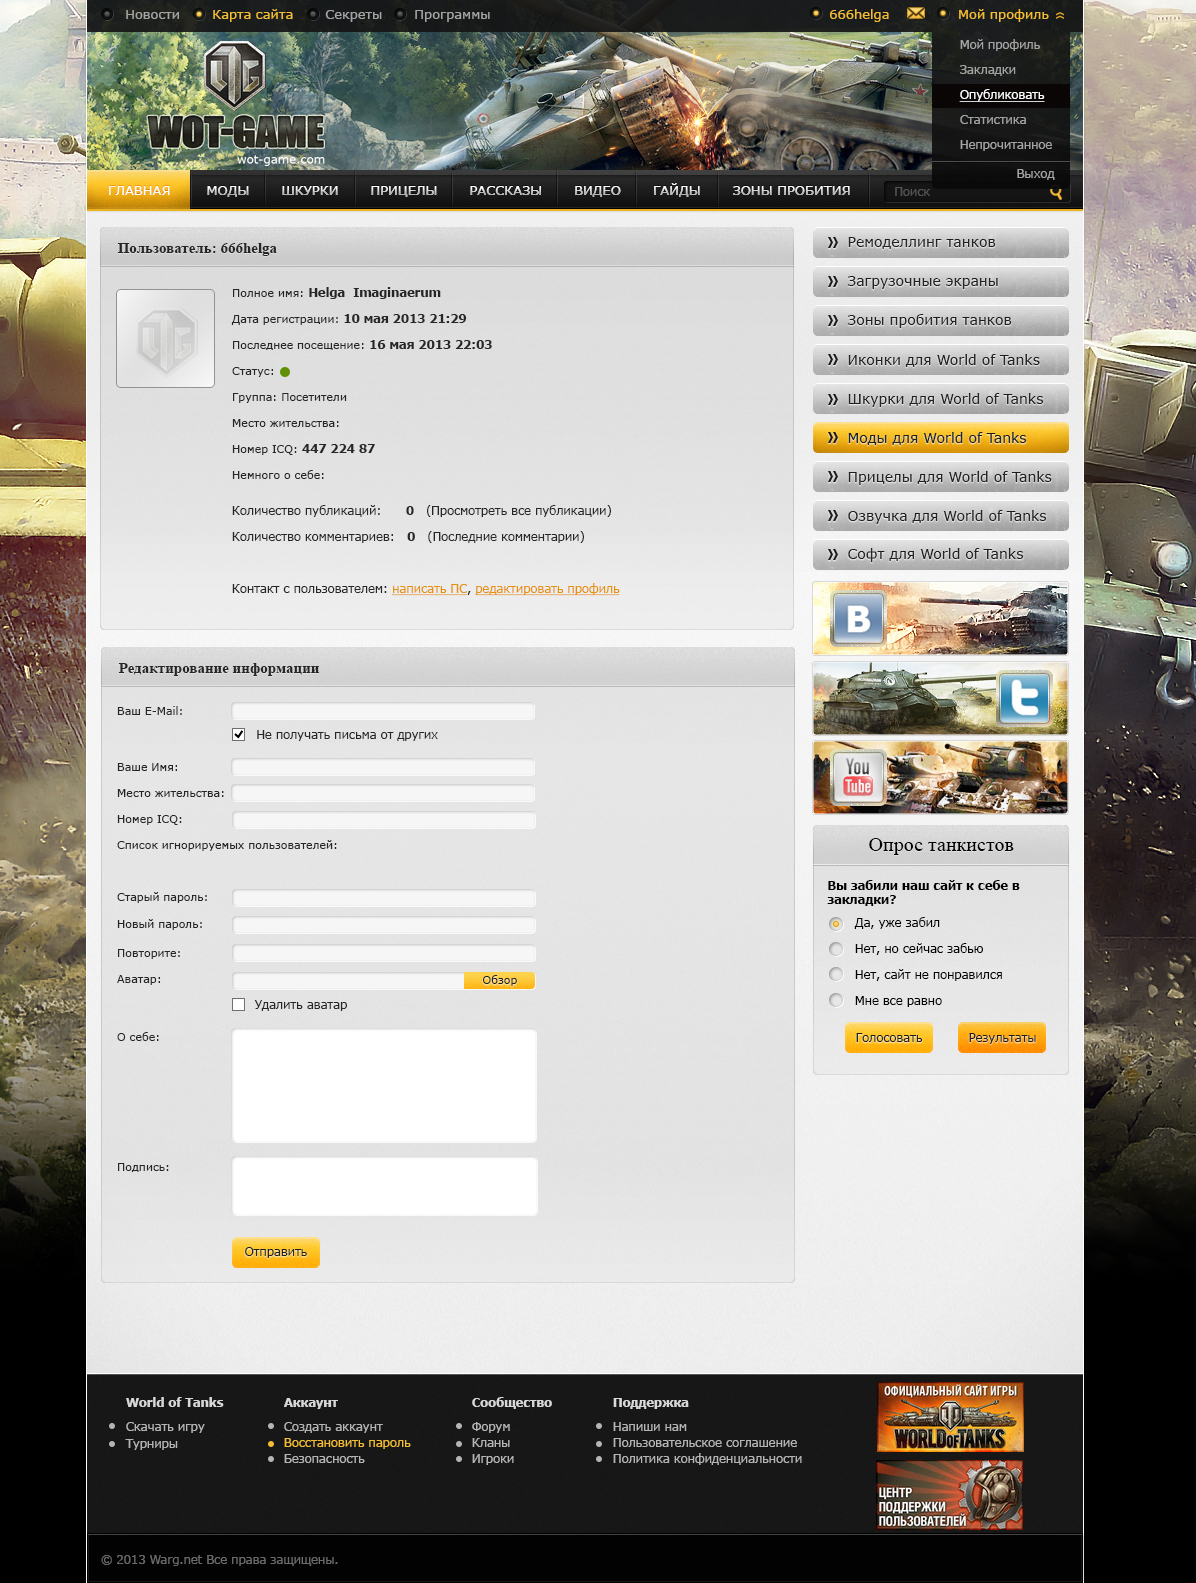This screenshot has width=1196, height=1583.
Task: Open the Новости top link
Action: (x=152, y=14)
